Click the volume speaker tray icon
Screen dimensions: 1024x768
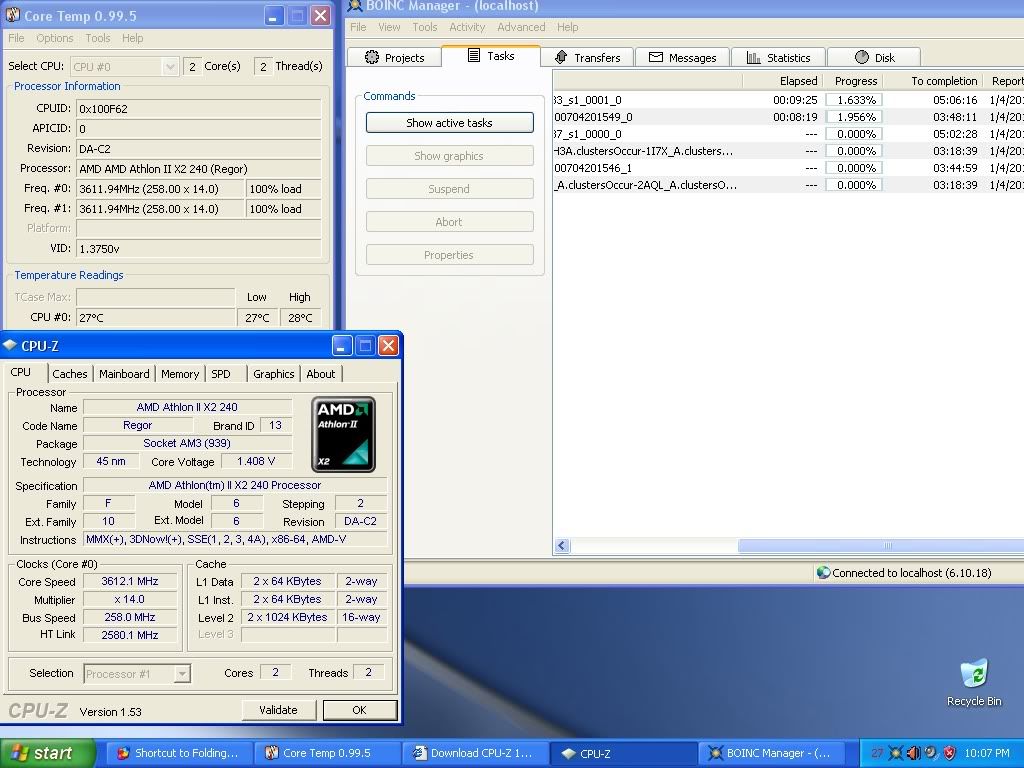[x=914, y=753]
